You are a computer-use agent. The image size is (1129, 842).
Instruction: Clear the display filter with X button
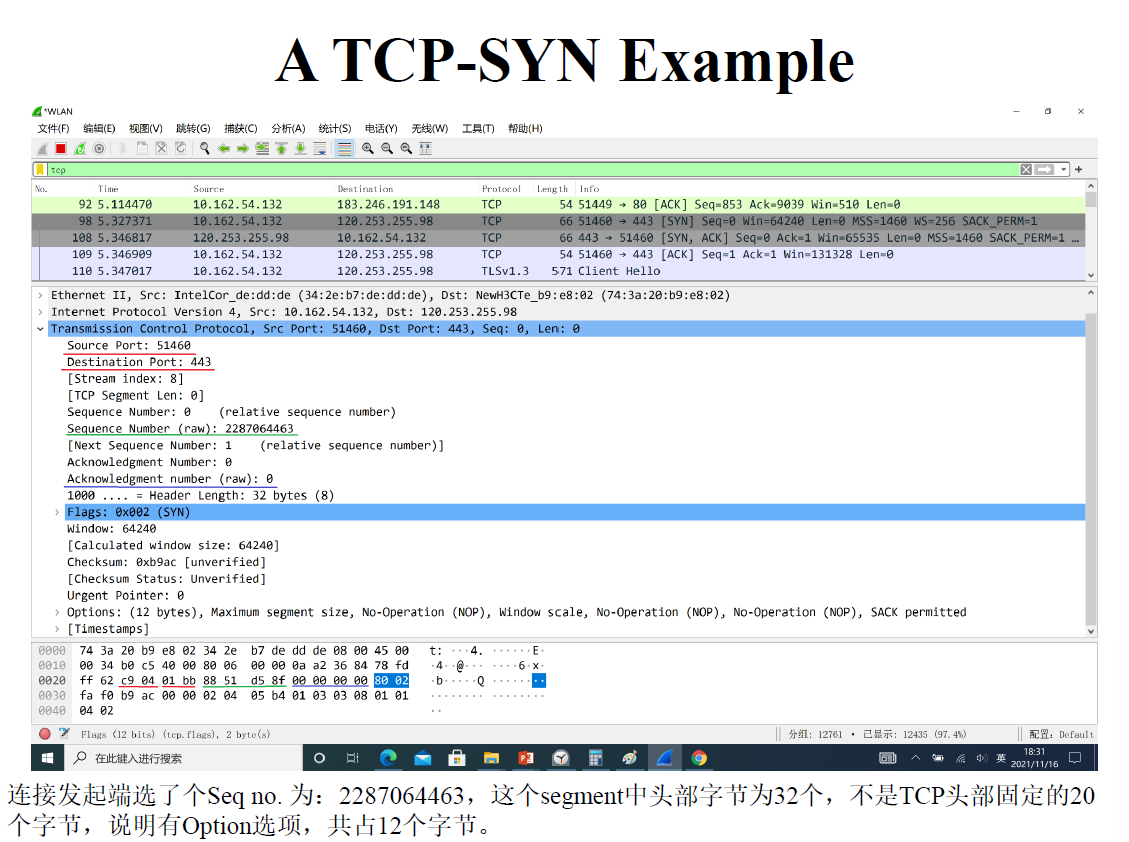click(1026, 170)
